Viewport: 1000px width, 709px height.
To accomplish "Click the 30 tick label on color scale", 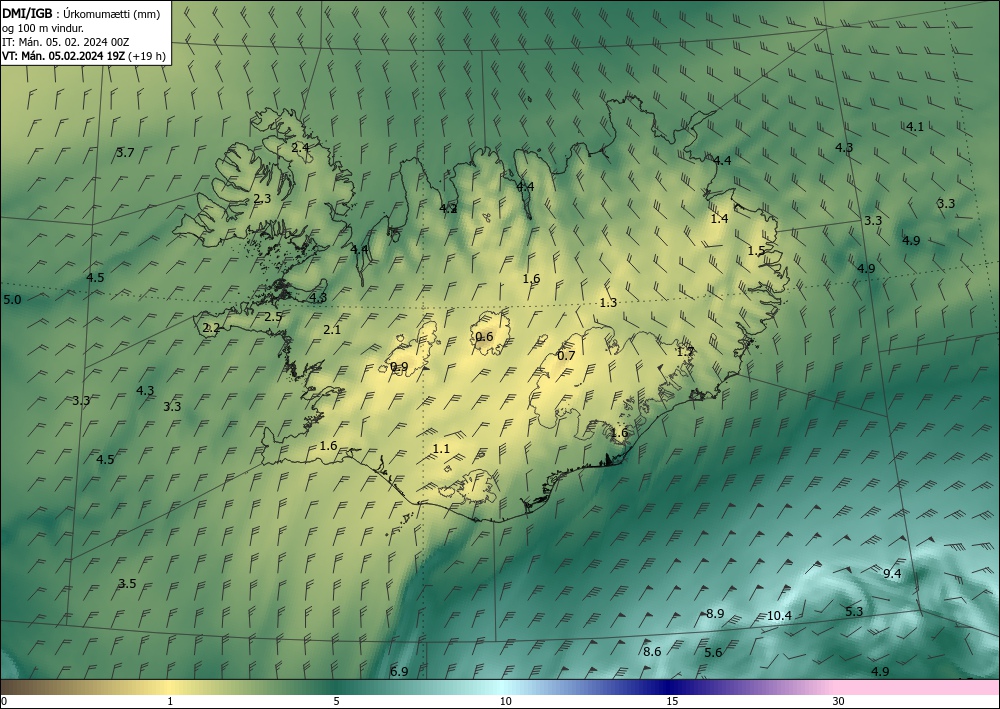I will [x=839, y=701].
